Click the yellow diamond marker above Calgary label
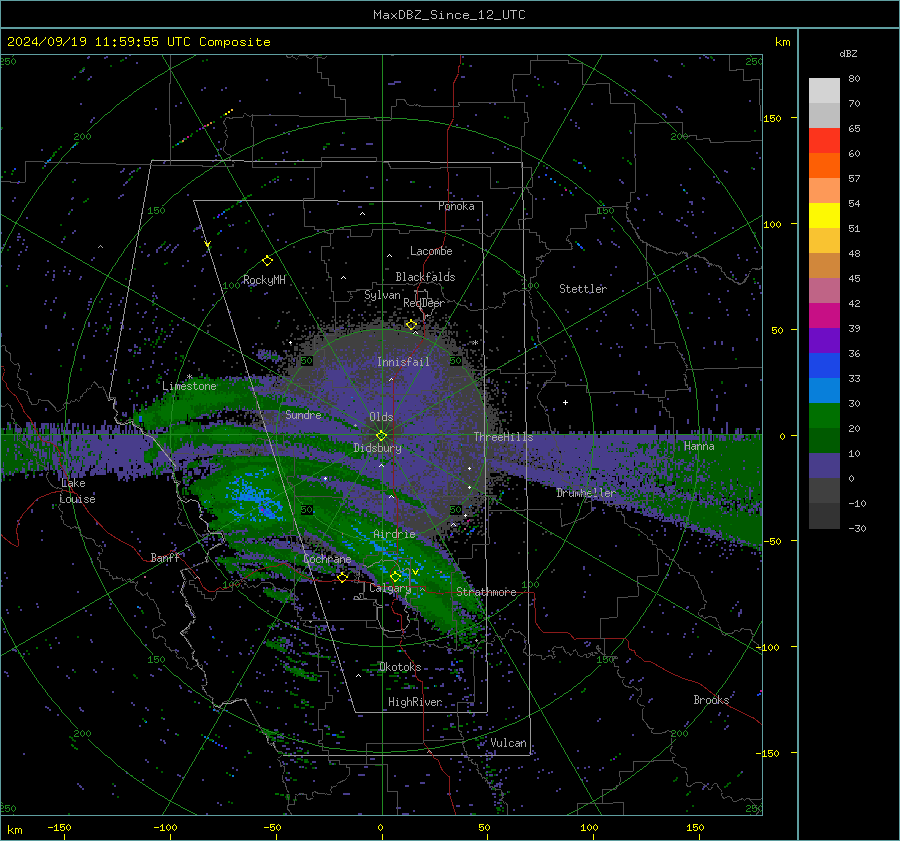This screenshot has height=841, width=900. tap(395, 576)
